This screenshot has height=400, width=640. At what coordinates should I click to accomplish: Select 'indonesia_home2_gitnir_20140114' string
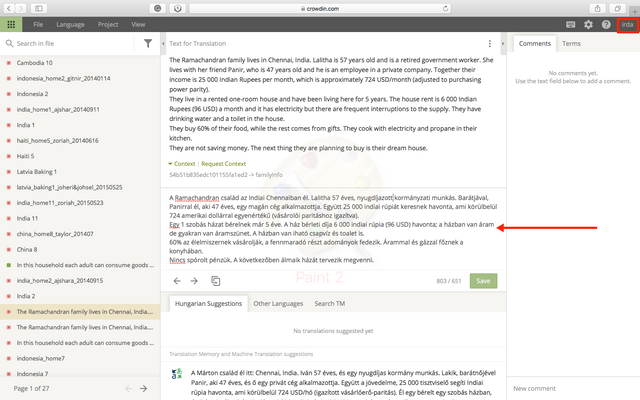click(63, 78)
